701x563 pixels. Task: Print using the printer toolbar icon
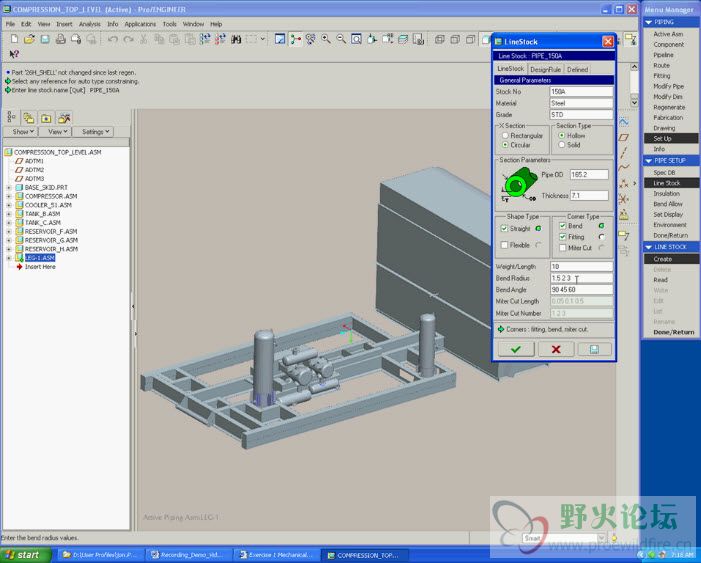(x=60, y=39)
